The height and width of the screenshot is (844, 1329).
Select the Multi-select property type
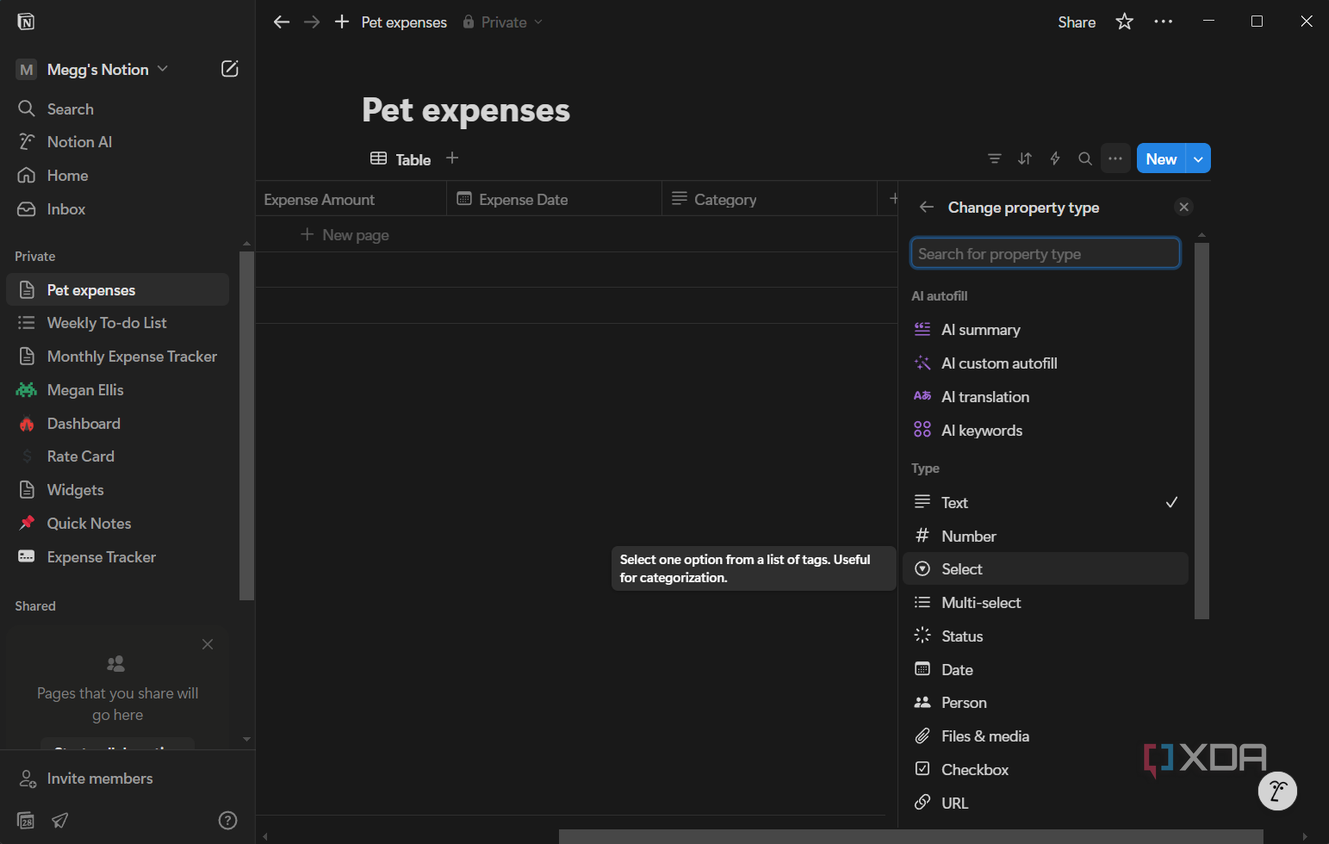1045,603
